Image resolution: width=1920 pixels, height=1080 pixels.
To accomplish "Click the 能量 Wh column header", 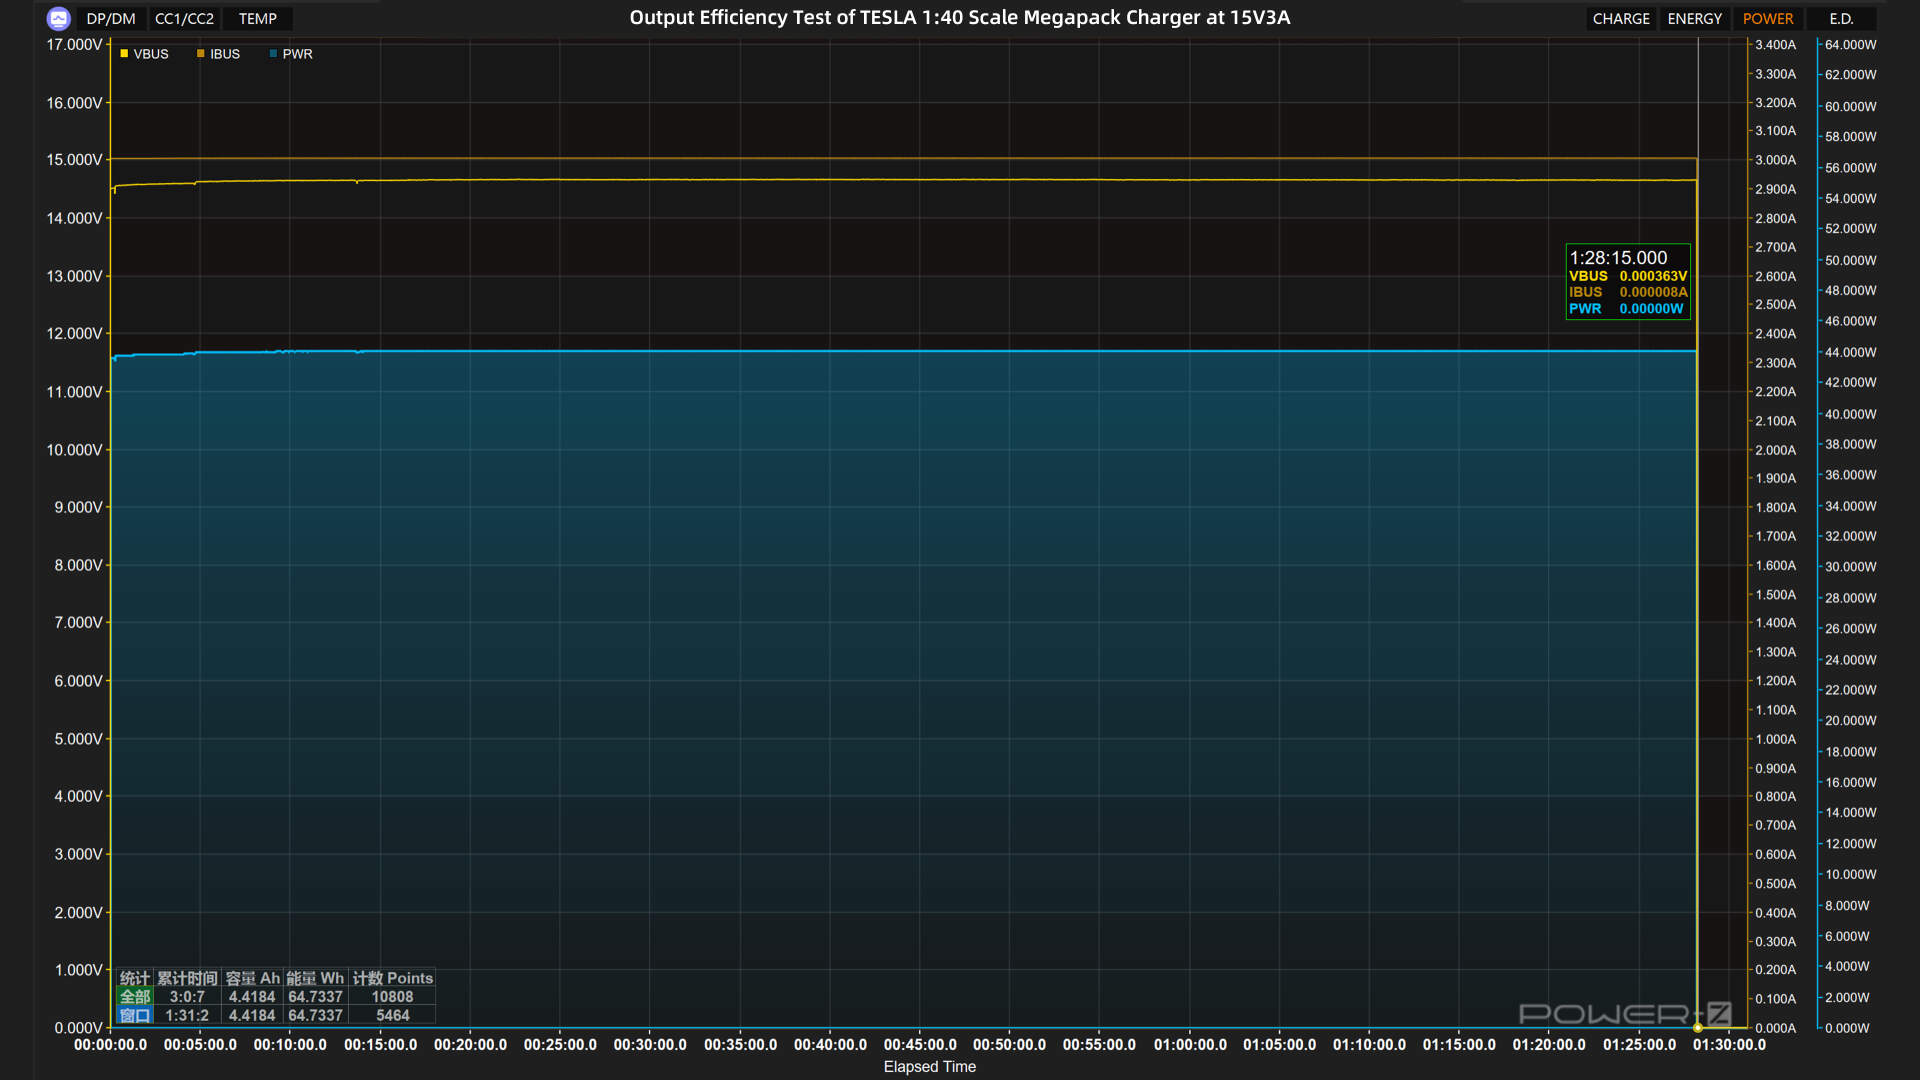I will pyautogui.click(x=315, y=978).
